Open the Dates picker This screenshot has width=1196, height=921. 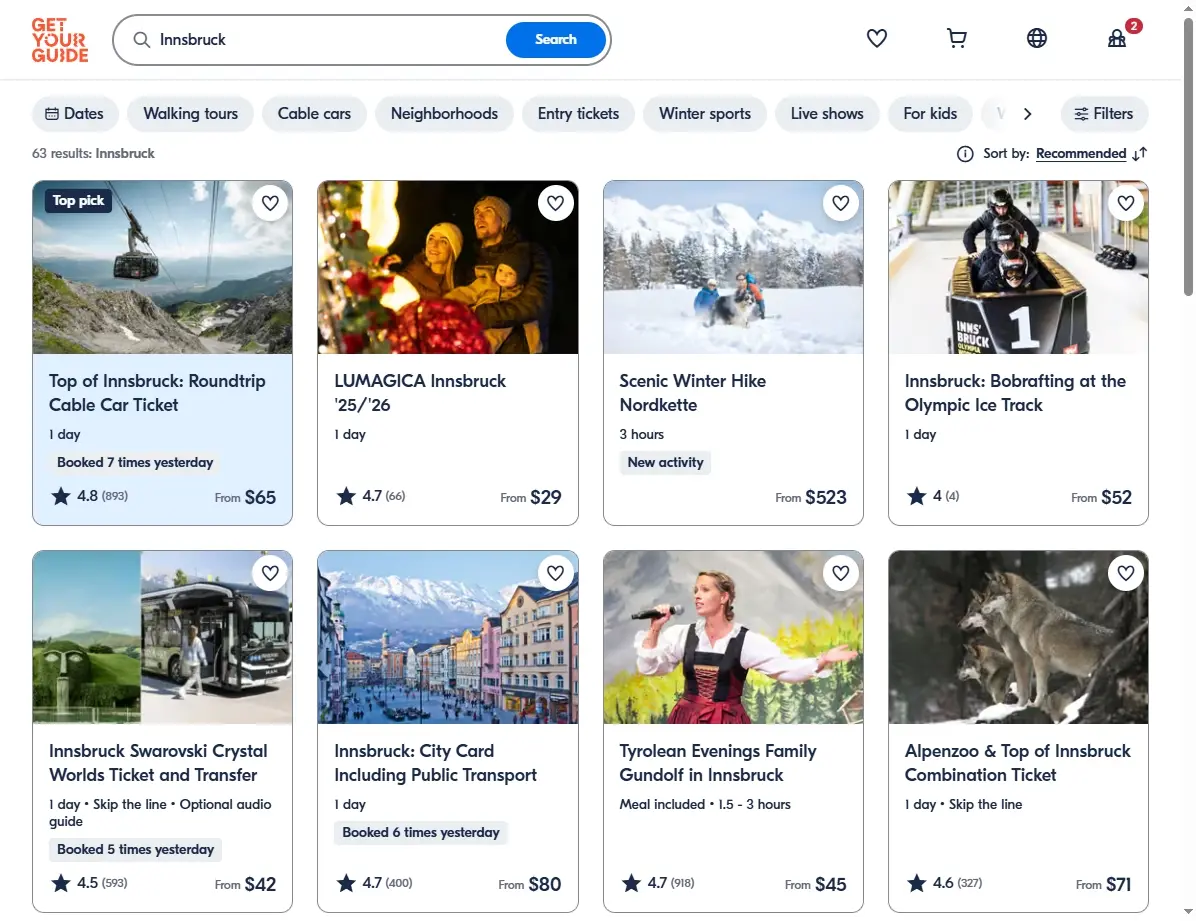pyautogui.click(x=75, y=114)
